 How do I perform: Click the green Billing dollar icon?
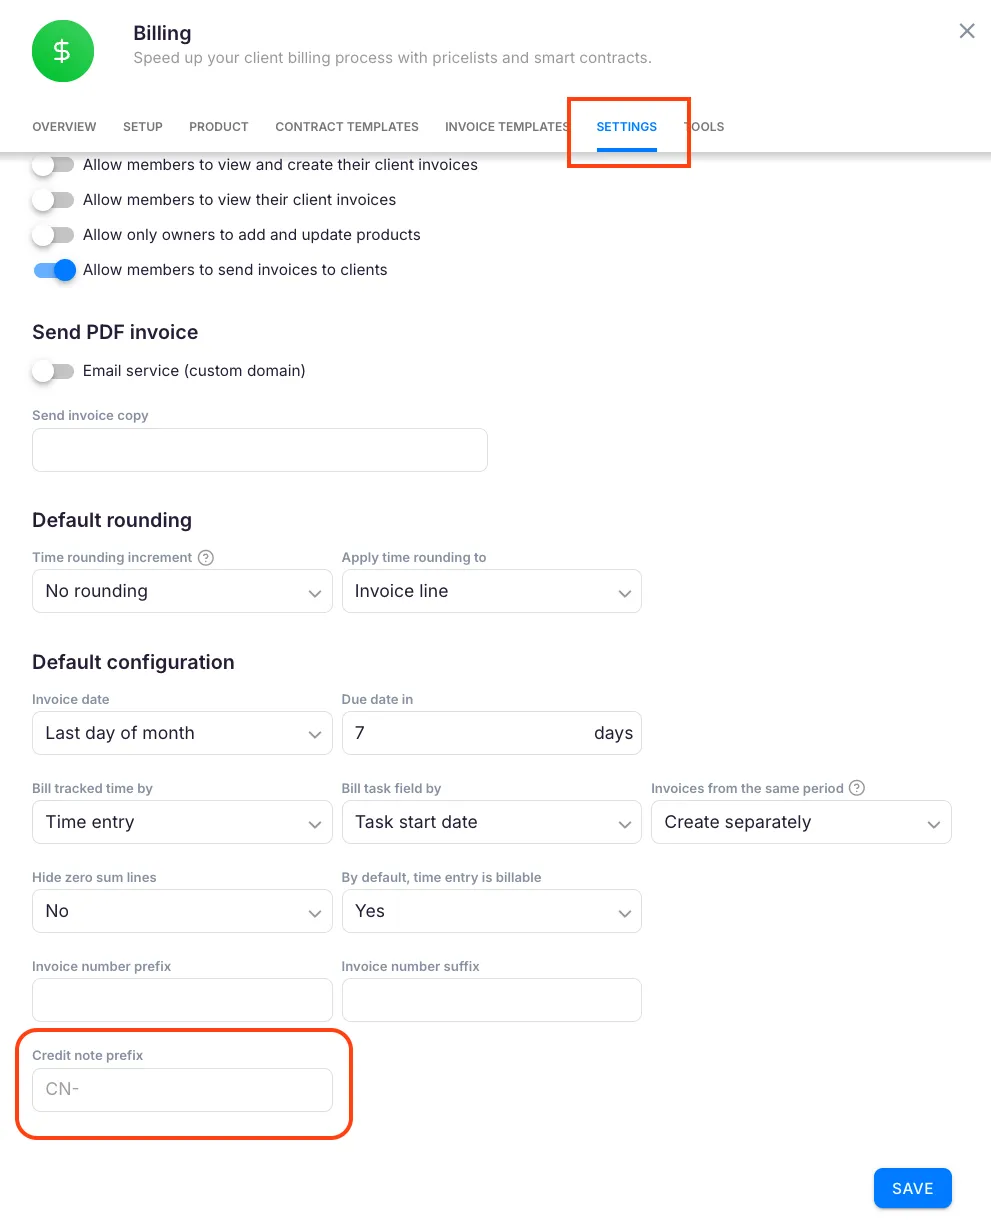[62, 51]
